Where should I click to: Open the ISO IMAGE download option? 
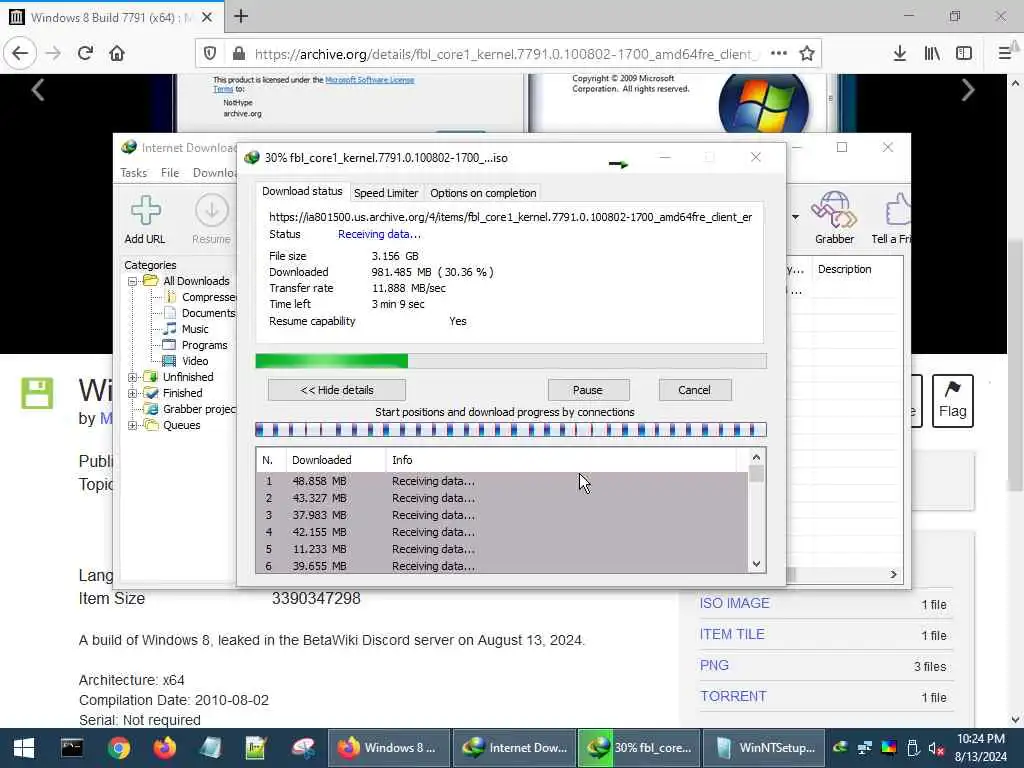(735, 603)
